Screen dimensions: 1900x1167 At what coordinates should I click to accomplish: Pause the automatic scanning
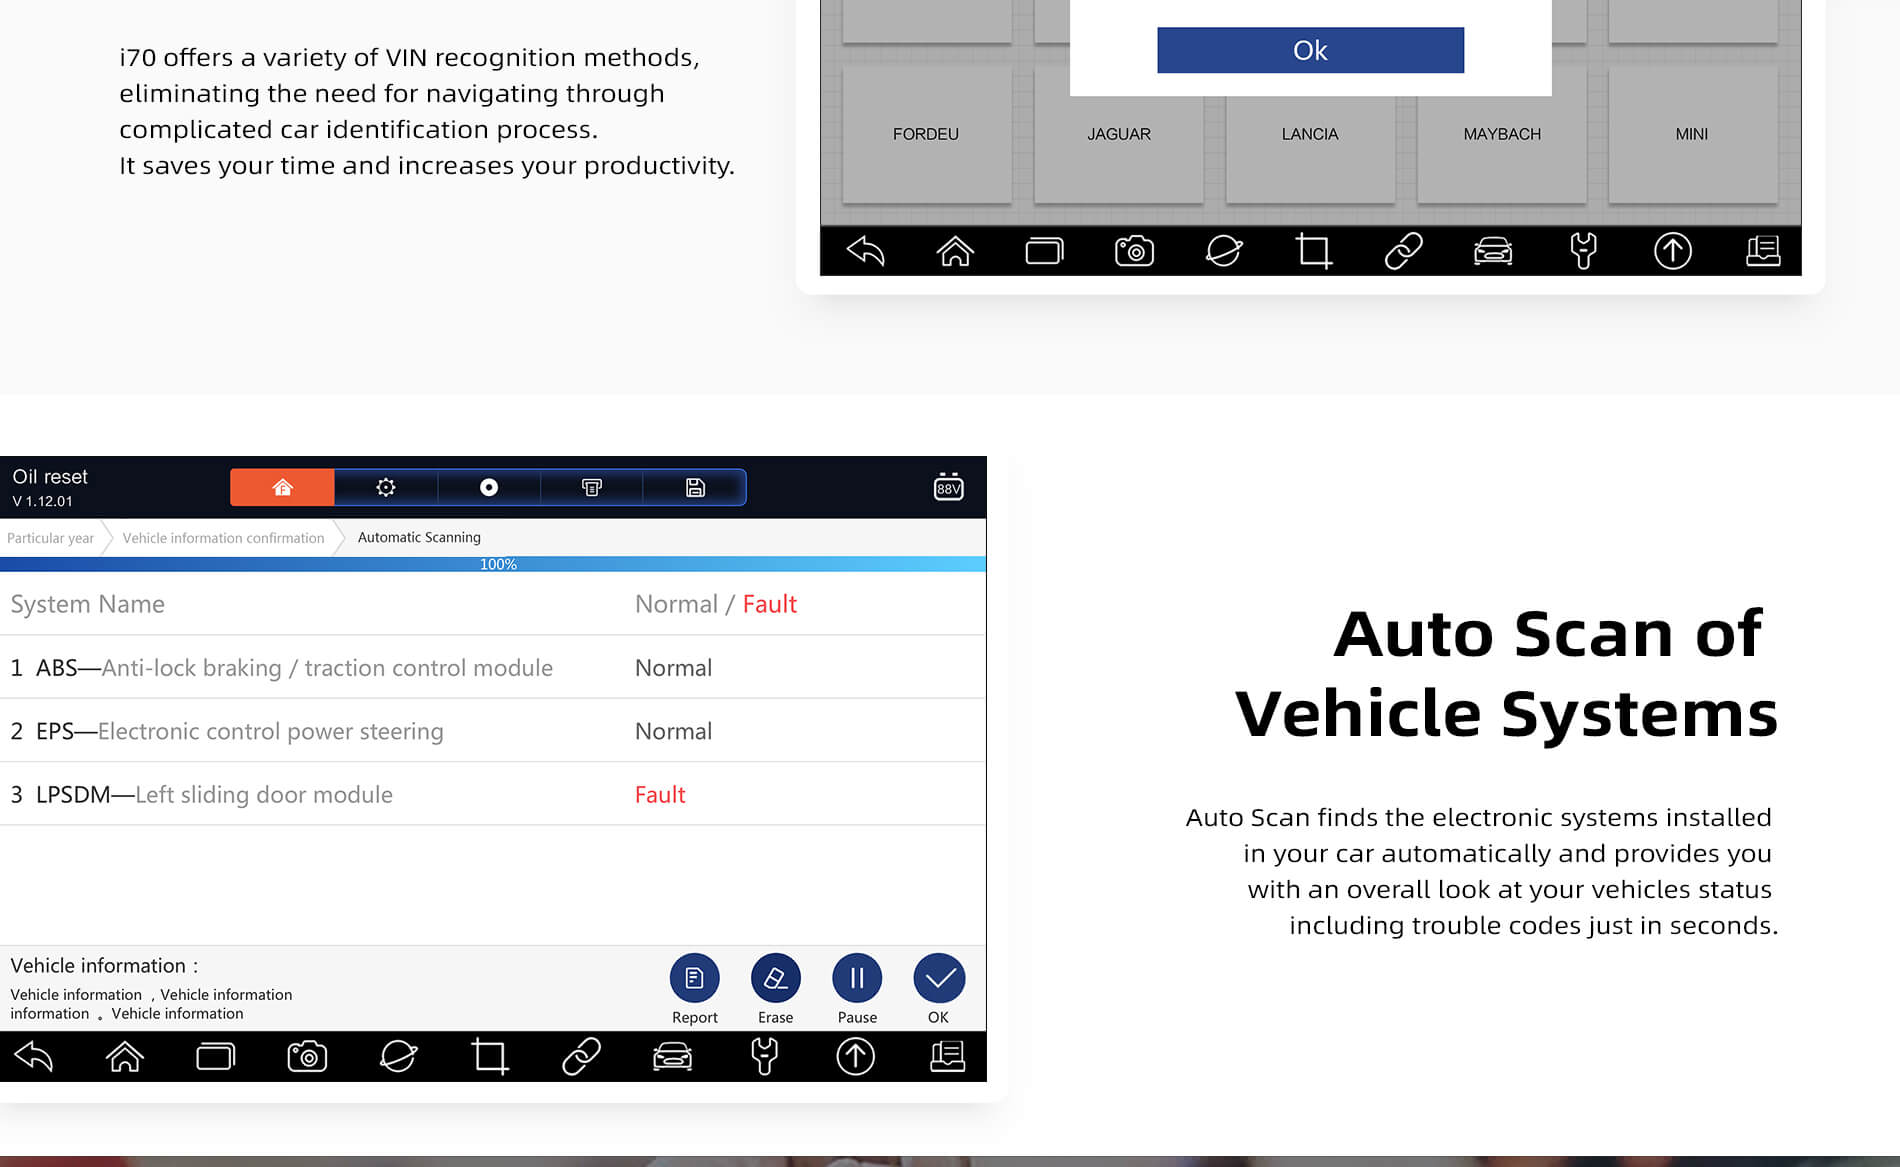[857, 979]
